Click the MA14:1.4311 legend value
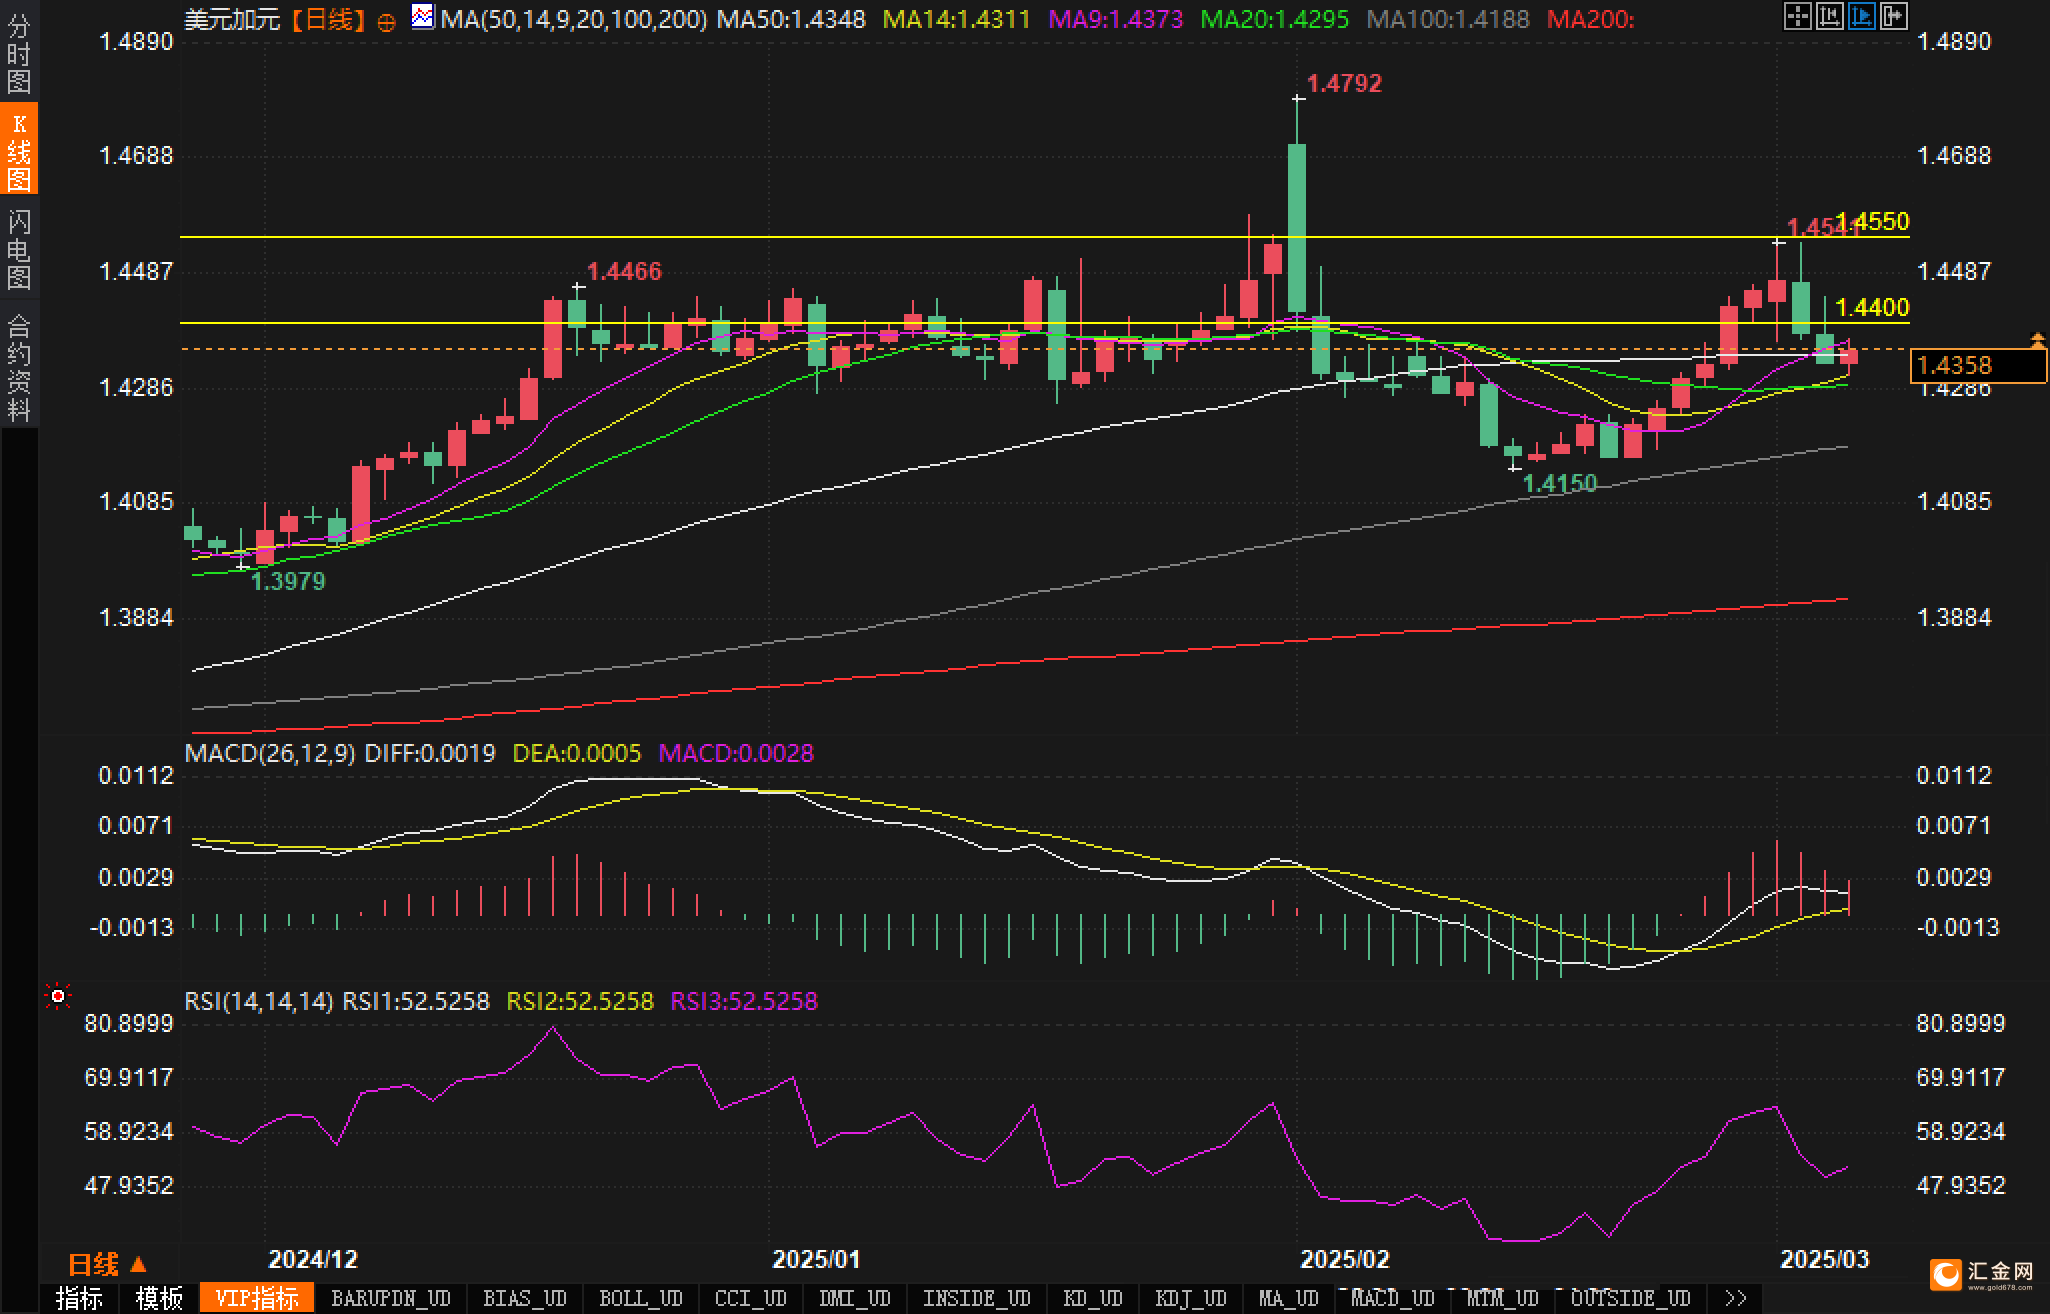The height and width of the screenshot is (1314, 2050). pyautogui.click(x=956, y=19)
